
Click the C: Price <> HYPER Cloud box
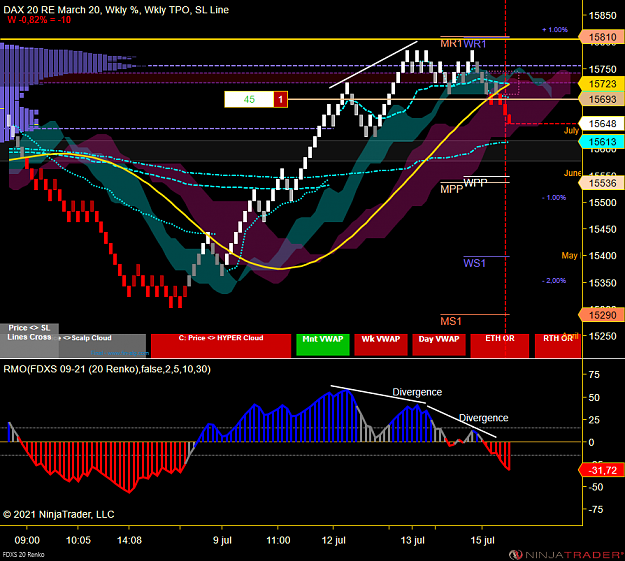click(x=221, y=345)
